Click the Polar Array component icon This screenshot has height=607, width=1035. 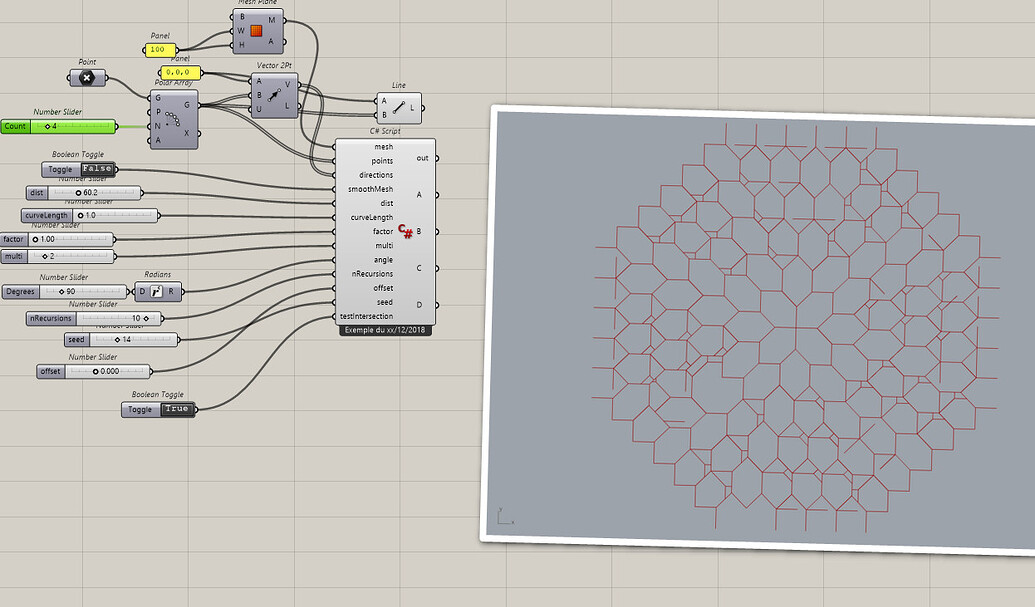pyautogui.click(x=174, y=118)
